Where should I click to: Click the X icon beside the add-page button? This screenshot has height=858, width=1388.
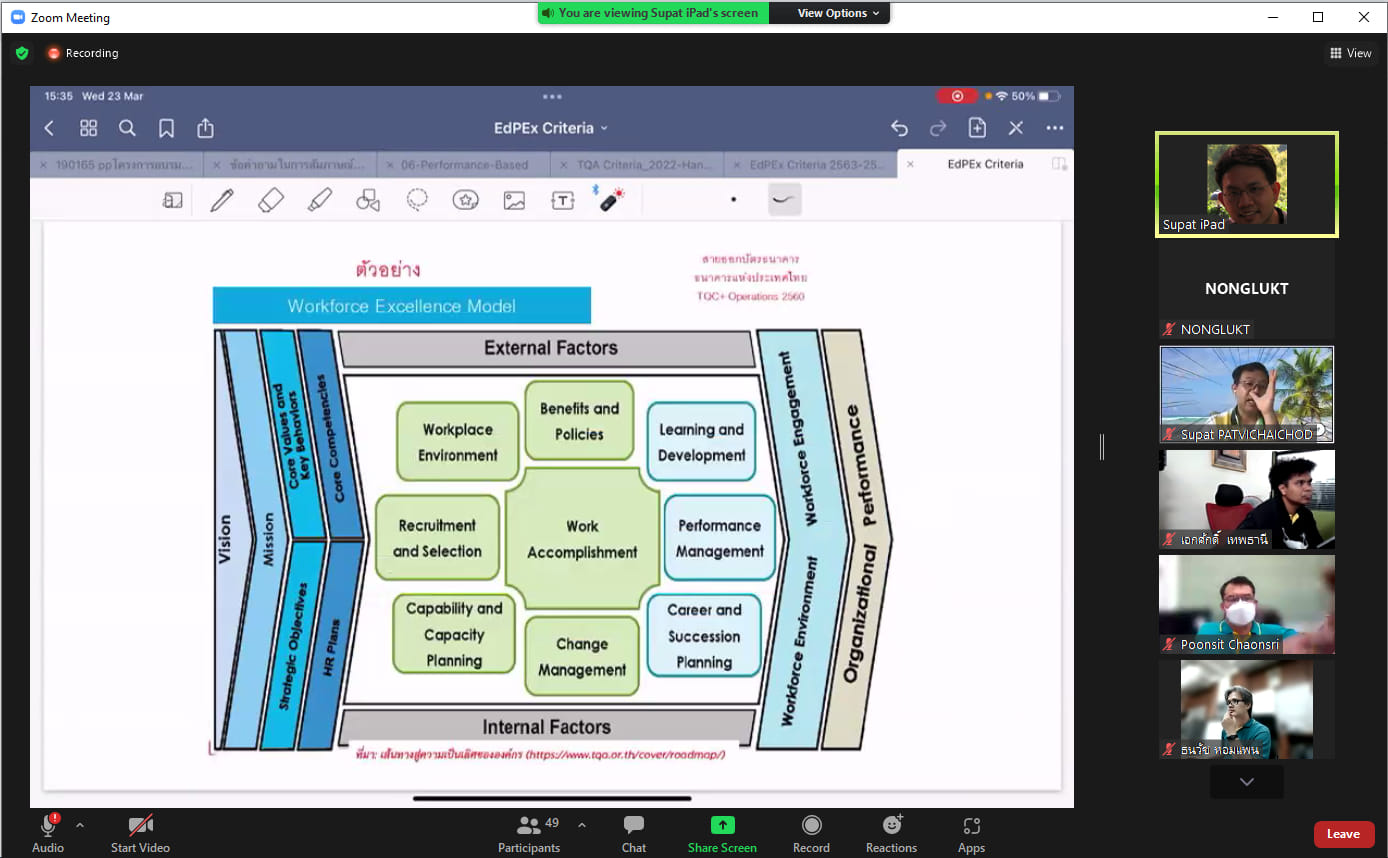(x=1016, y=128)
